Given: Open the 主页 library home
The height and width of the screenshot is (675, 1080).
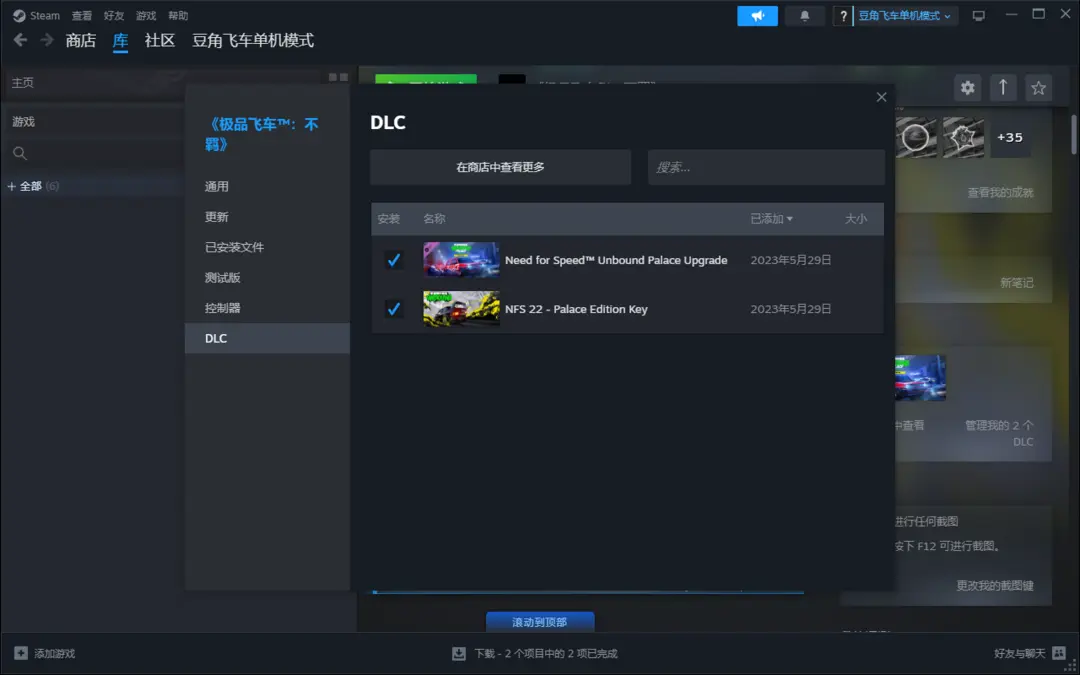Looking at the screenshot, I should (x=23, y=83).
